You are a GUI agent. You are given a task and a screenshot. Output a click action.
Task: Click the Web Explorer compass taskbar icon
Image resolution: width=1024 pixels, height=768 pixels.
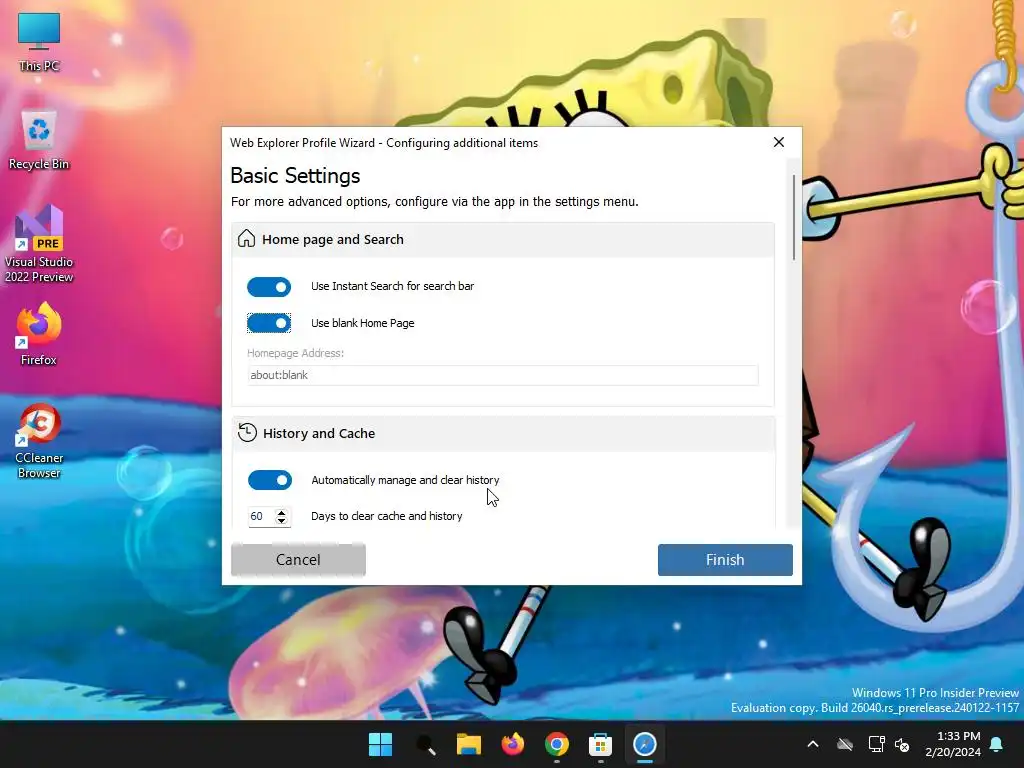pos(645,744)
